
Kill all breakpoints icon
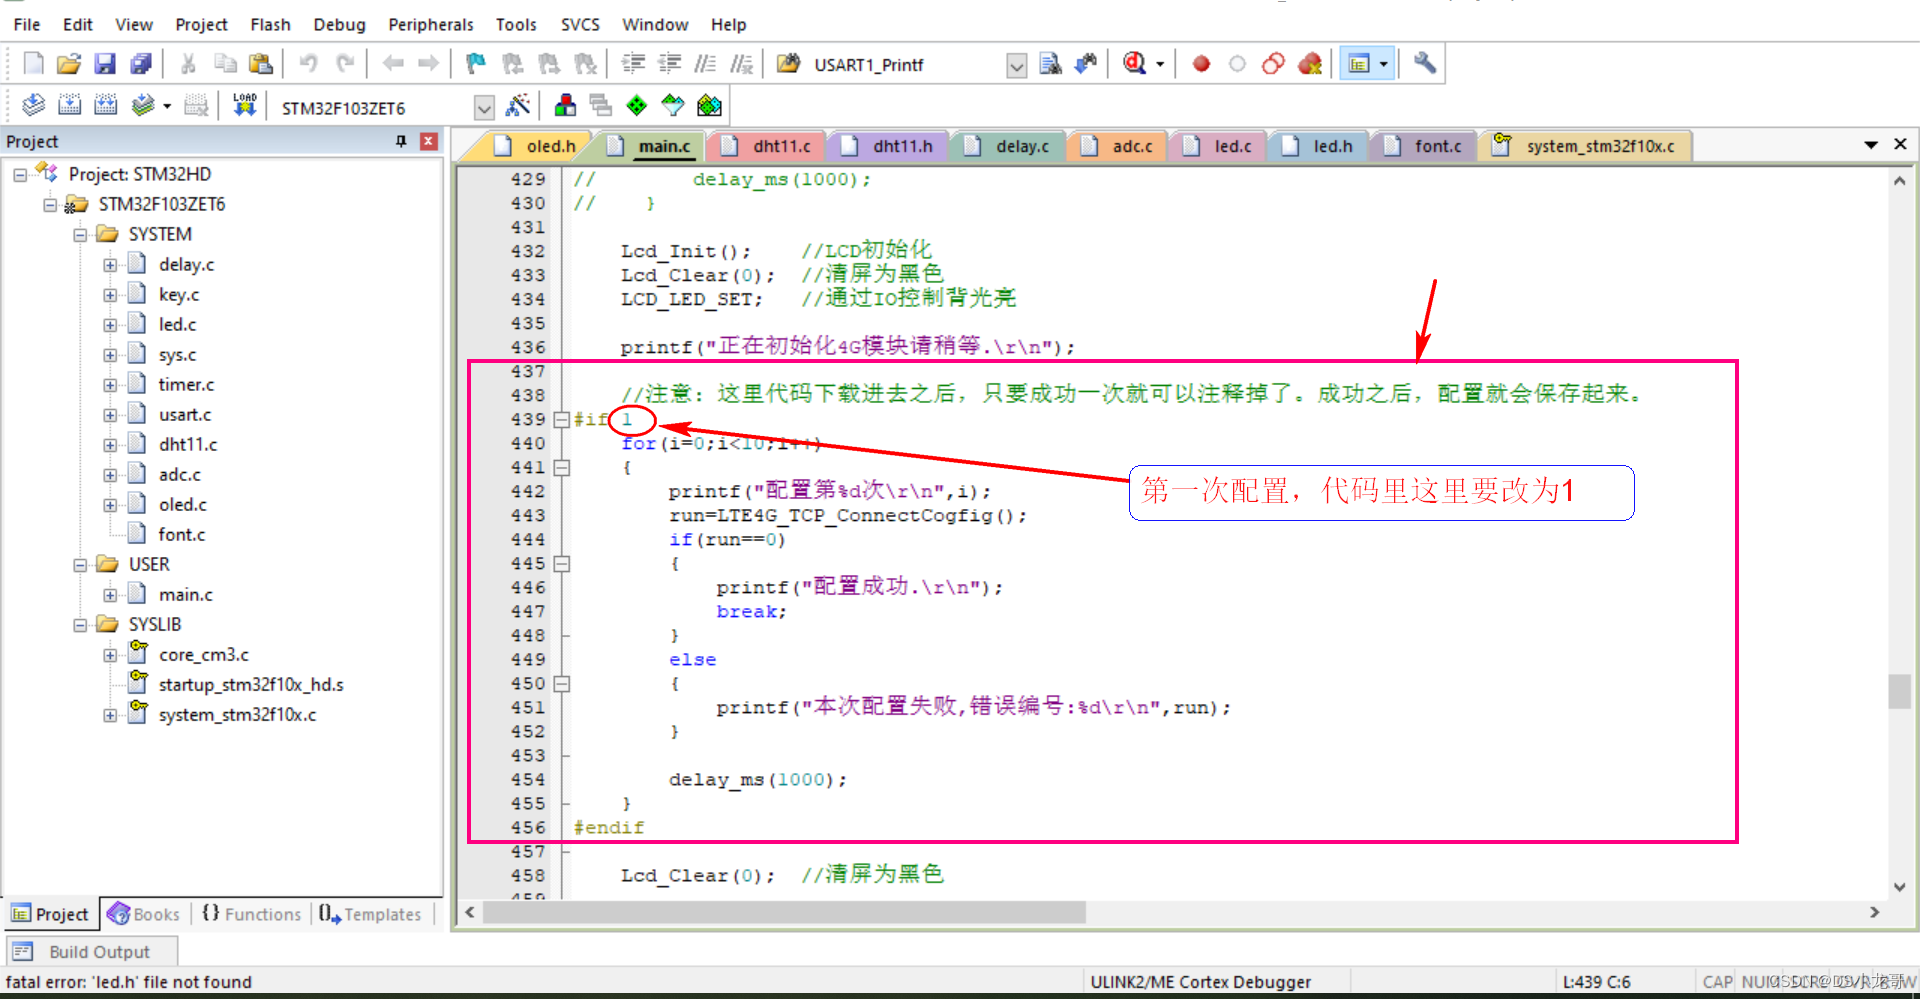pyautogui.click(x=1309, y=64)
